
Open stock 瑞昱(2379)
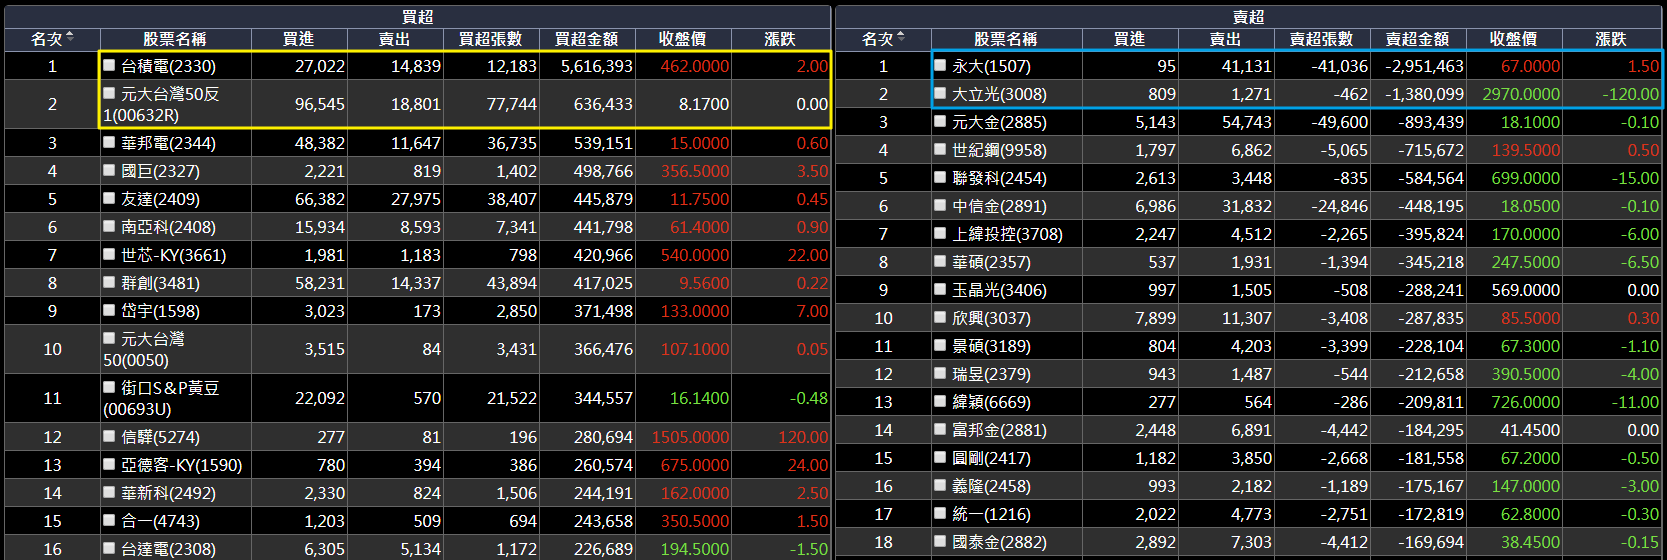(991, 374)
